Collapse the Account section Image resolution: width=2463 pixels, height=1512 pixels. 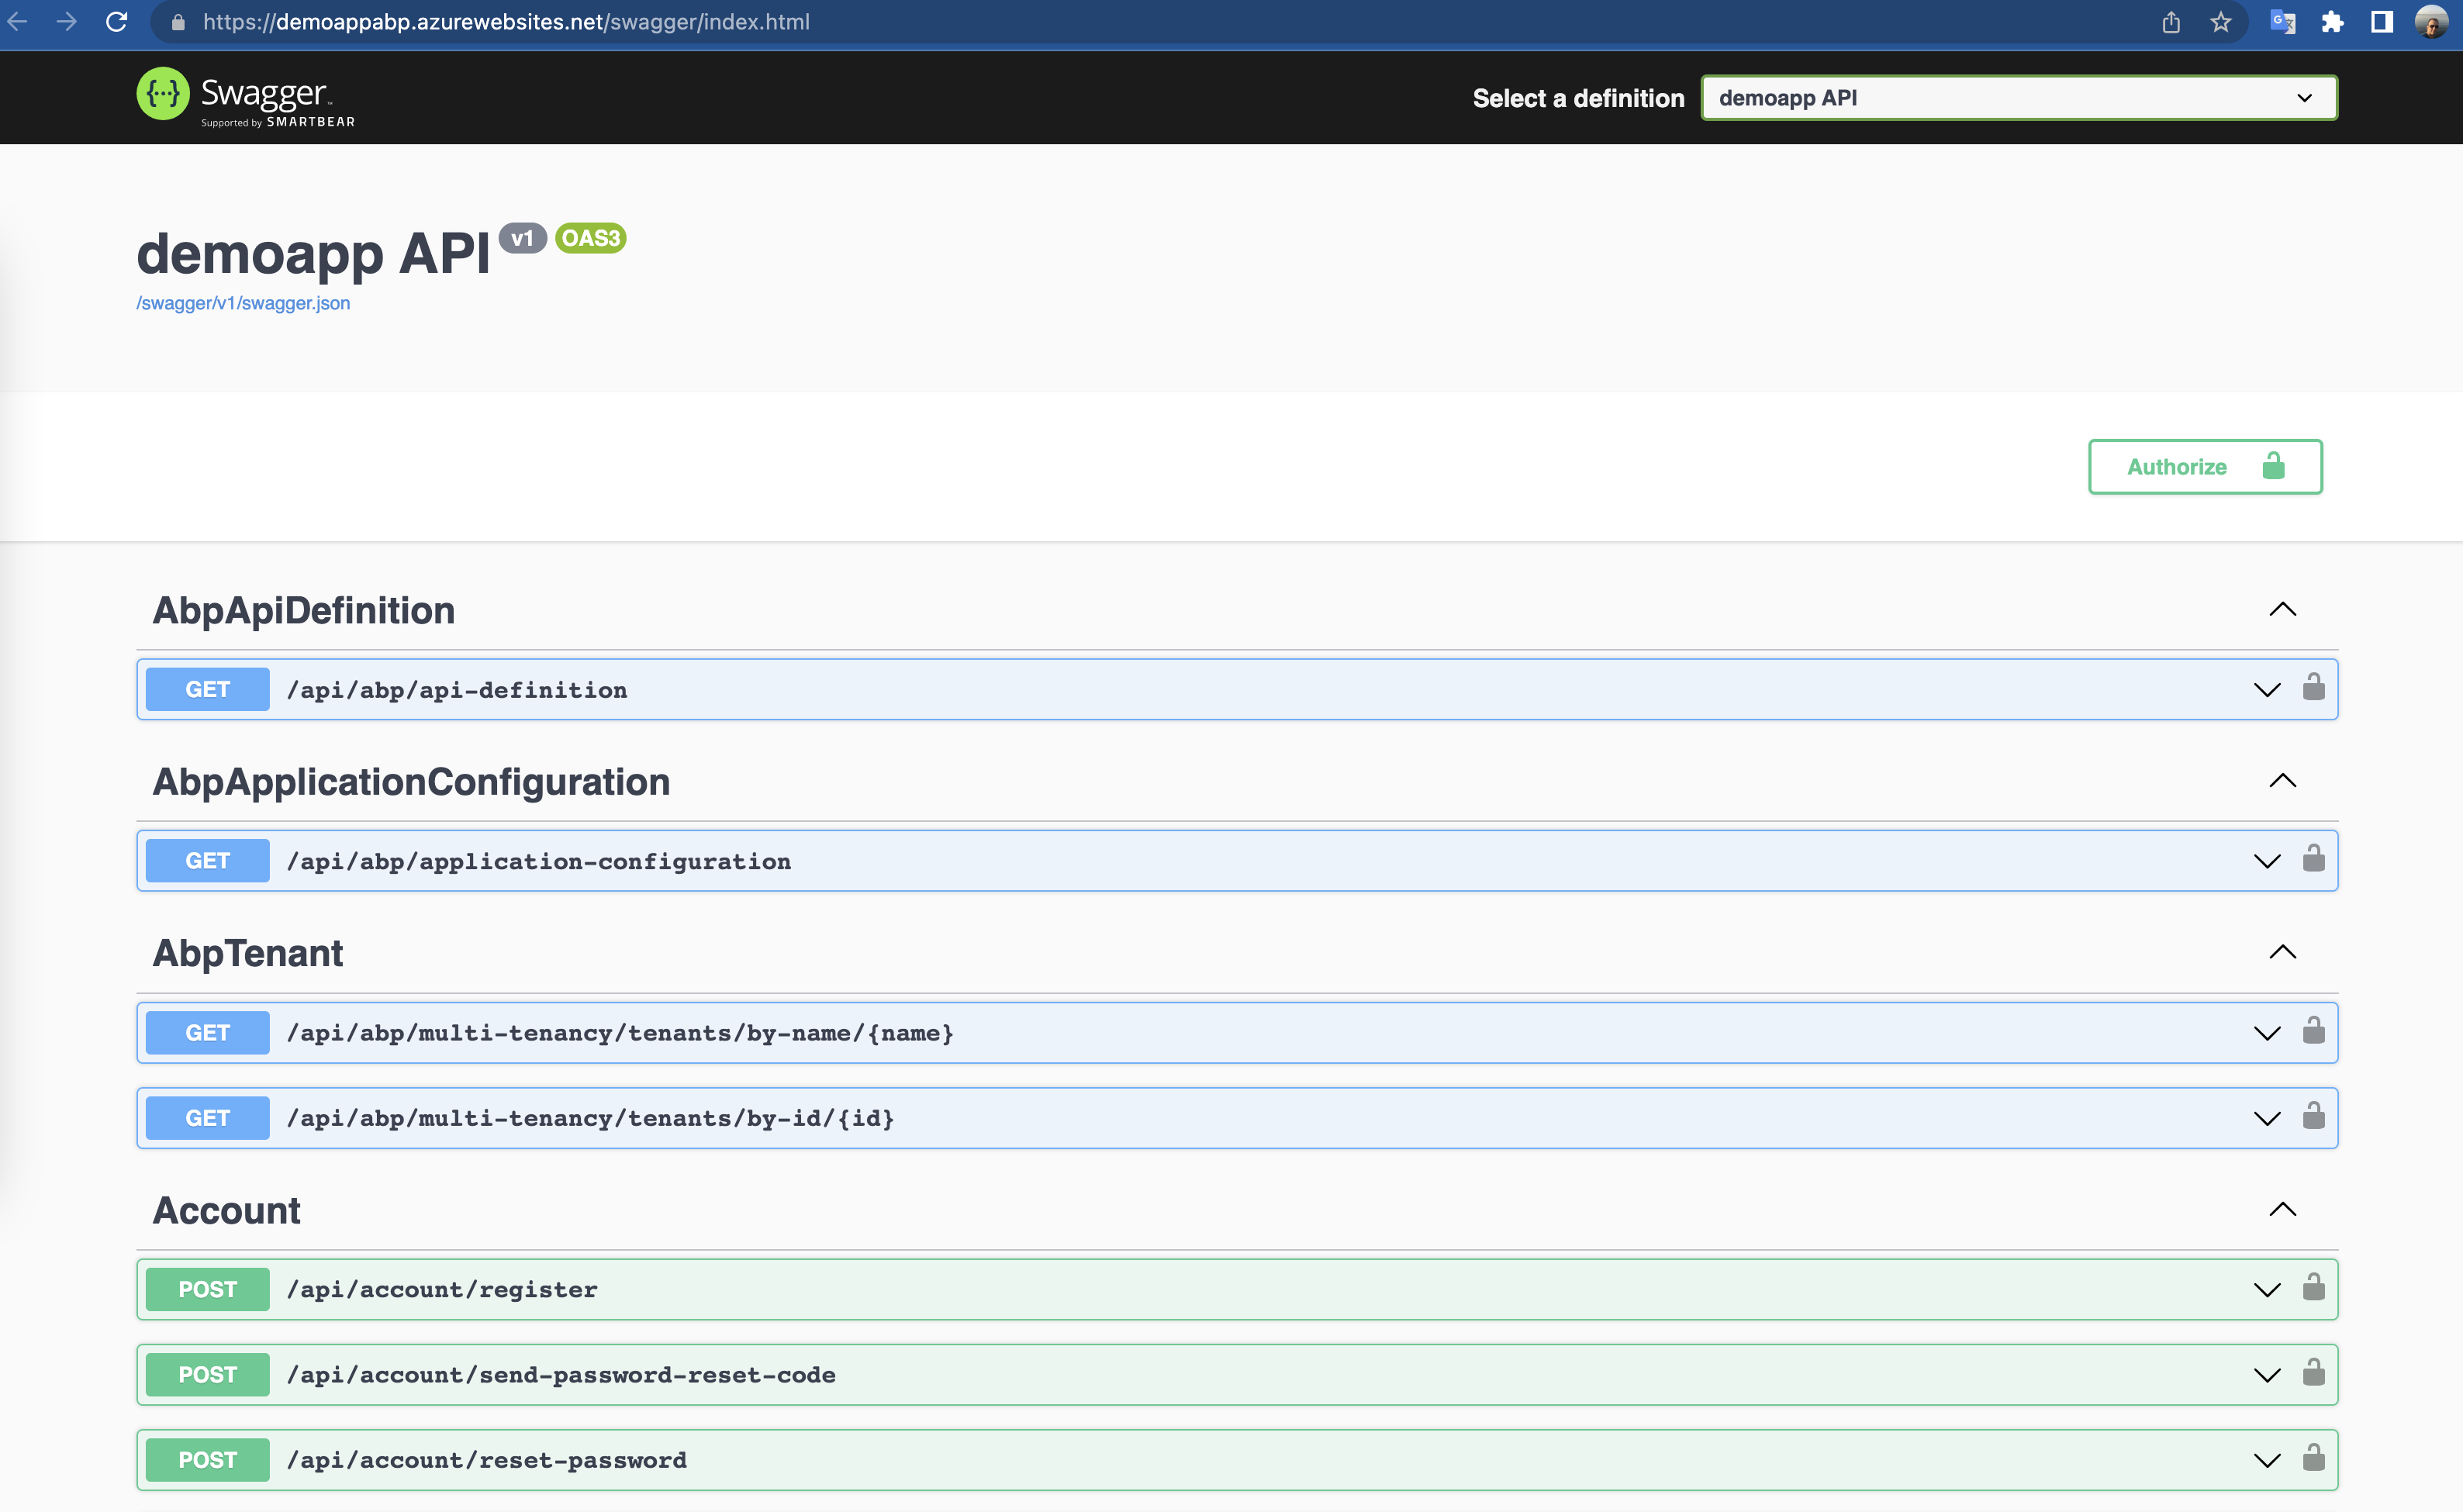coord(2282,1210)
